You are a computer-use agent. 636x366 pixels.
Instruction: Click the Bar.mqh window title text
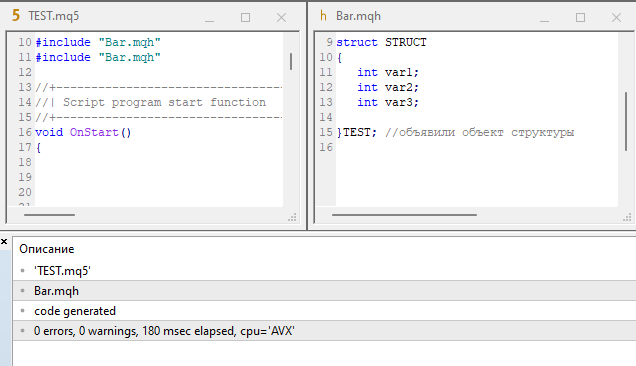tap(358, 16)
